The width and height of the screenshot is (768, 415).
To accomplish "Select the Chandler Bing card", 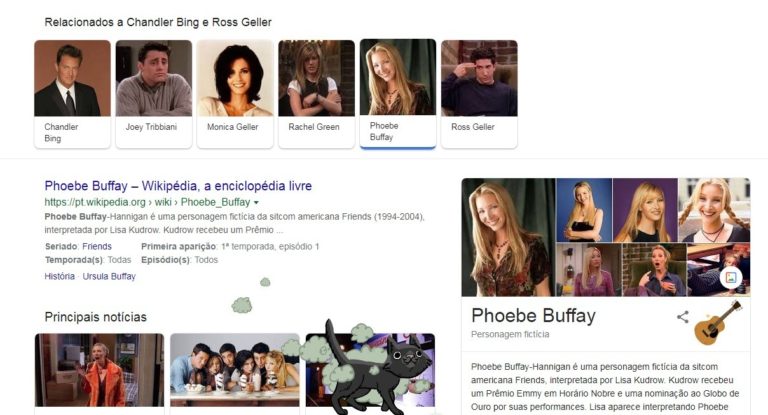I will (72, 94).
